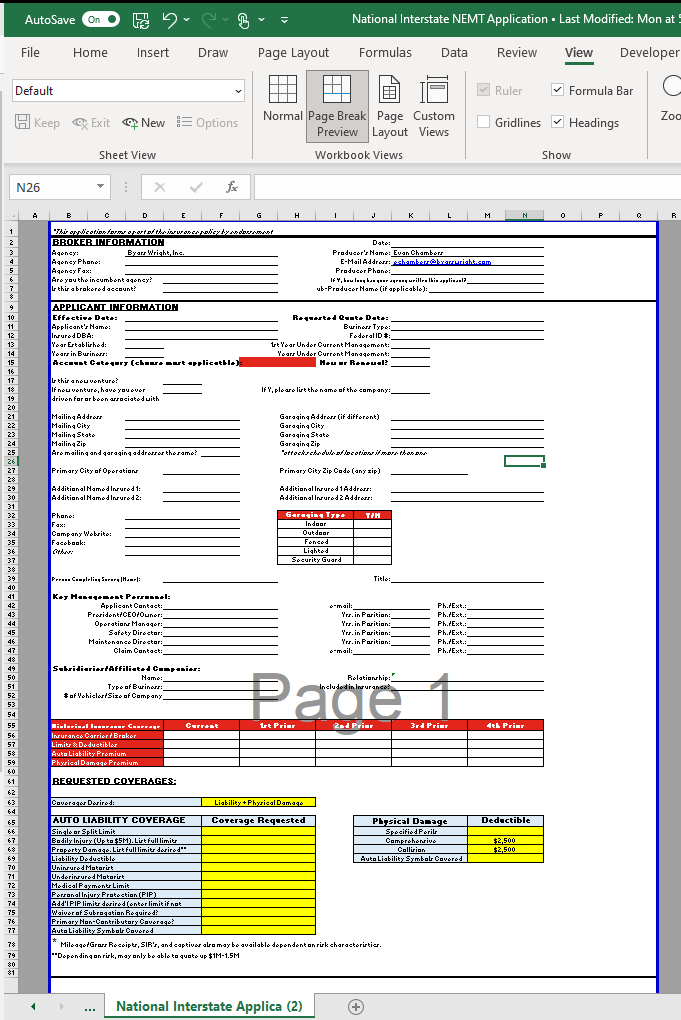The width and height of the screenshot is (681, 1020).
Task: Toggle the Ruler checkbox
Action: point(483,90)
